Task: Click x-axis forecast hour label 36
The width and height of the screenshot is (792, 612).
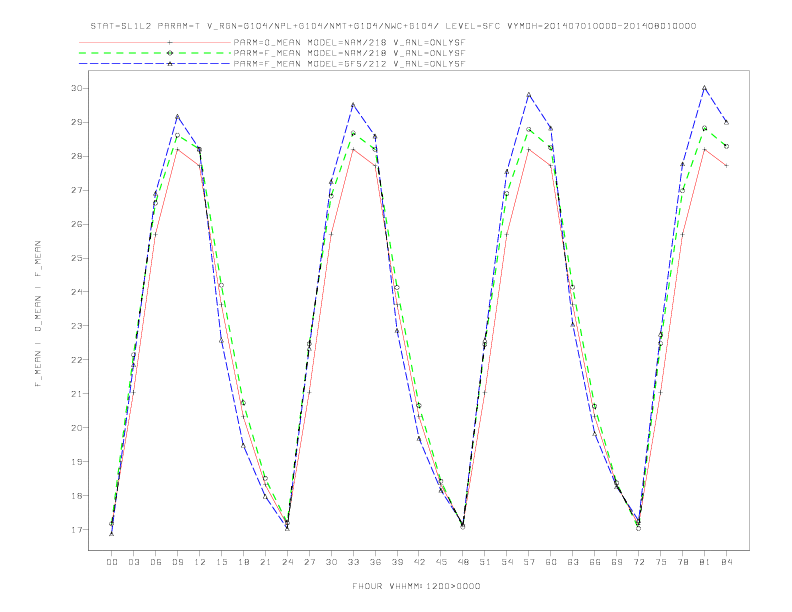Action: pos(375,562)
